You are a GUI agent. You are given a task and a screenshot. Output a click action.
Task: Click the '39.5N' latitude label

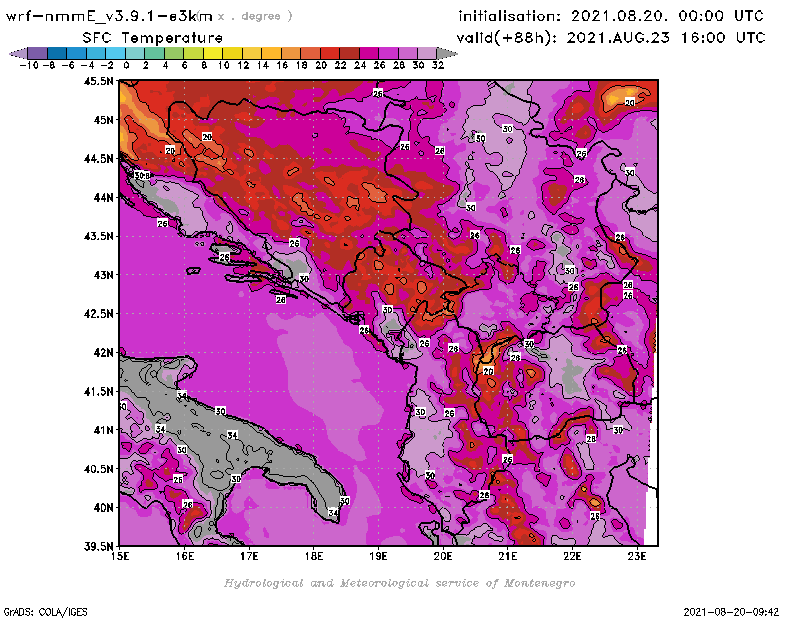click(98, 546)
